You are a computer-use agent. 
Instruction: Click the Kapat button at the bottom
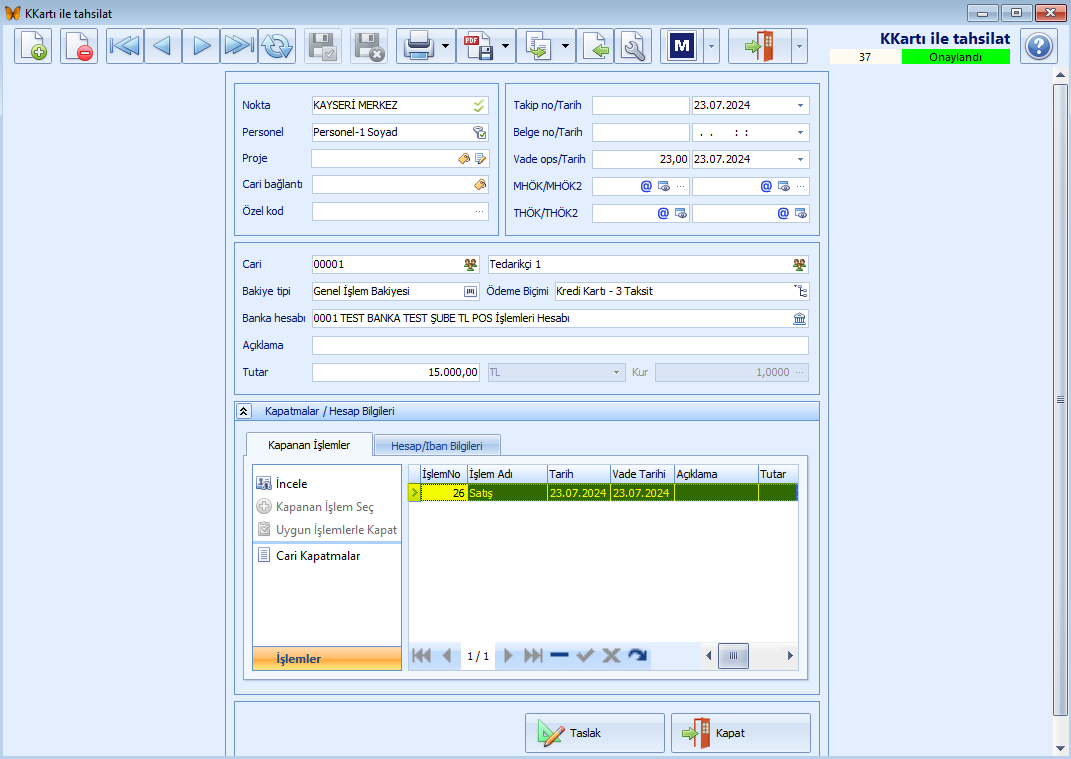coord(741,733)
